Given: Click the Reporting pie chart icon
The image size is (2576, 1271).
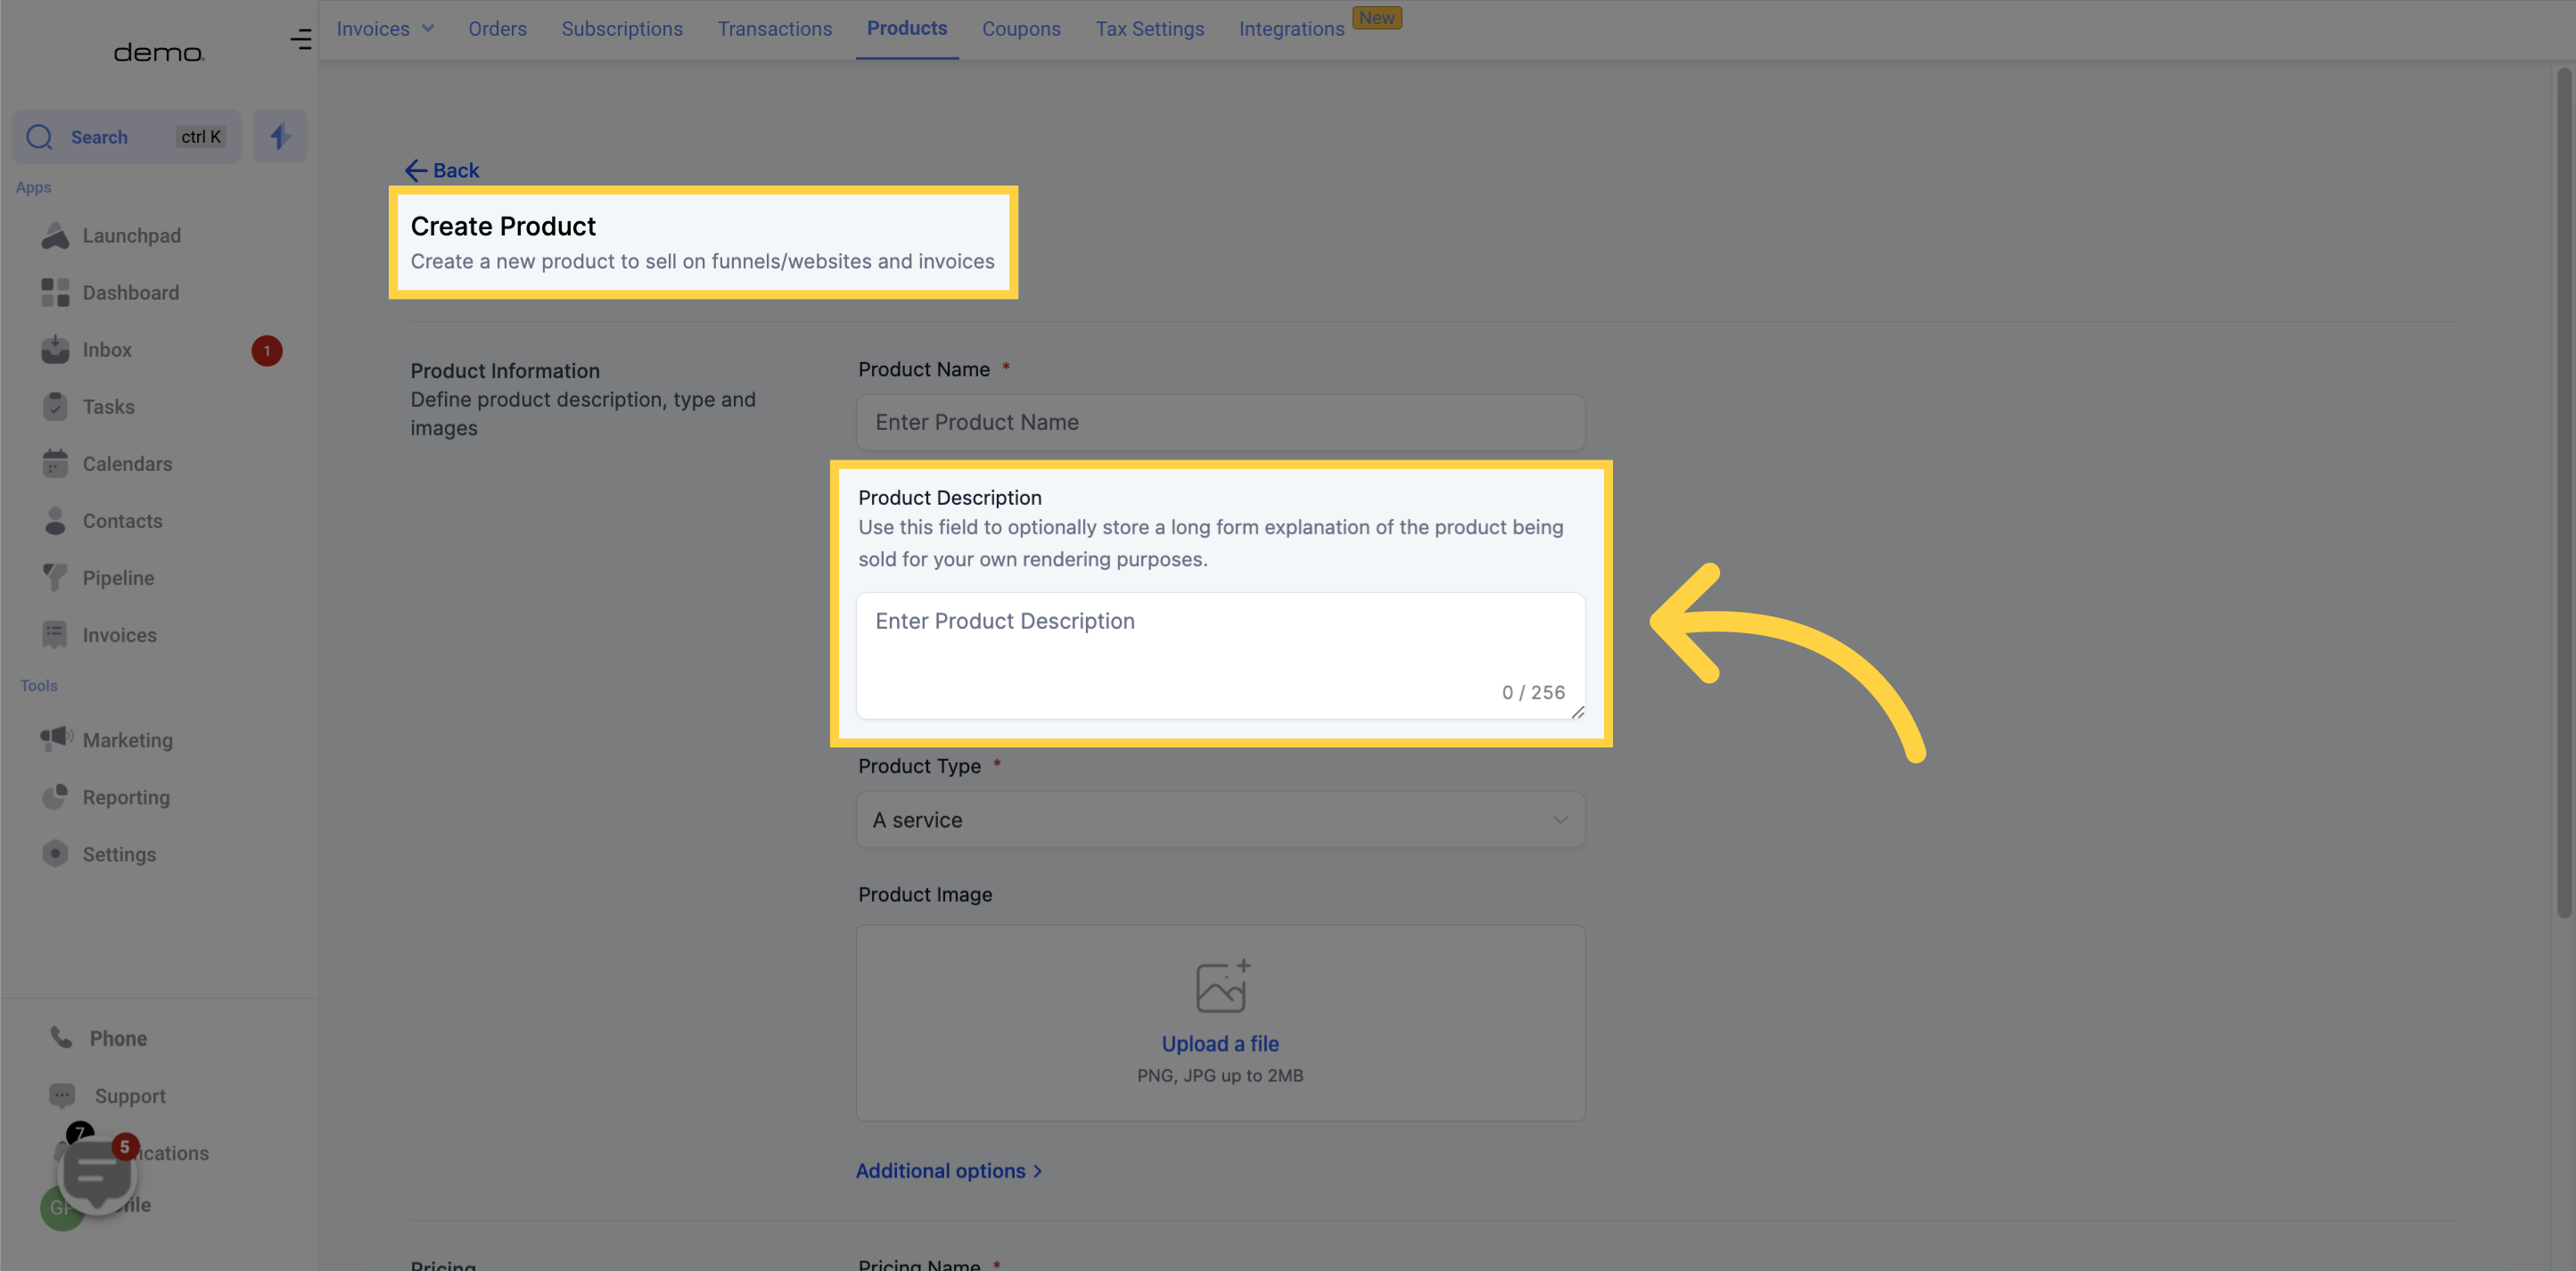Looking at the screenshot, I should point(55,797).
